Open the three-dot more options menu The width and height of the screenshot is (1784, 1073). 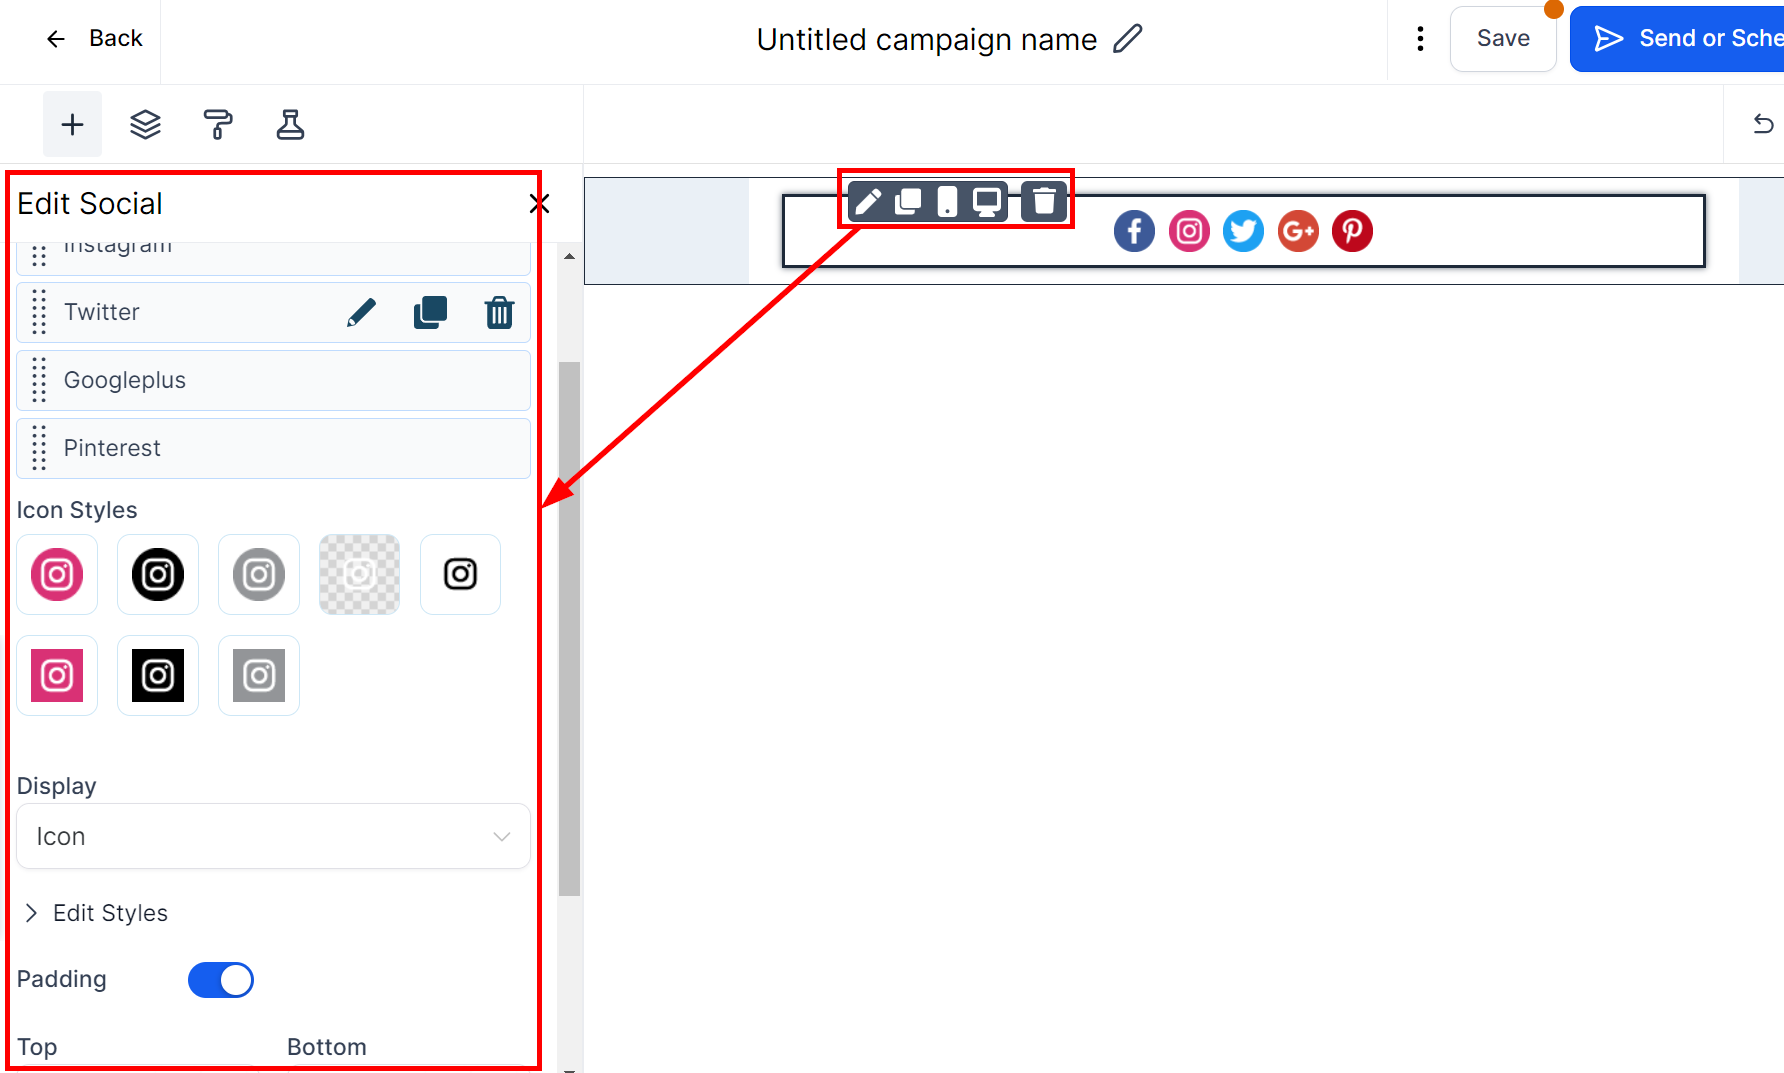pos(1420,39)
